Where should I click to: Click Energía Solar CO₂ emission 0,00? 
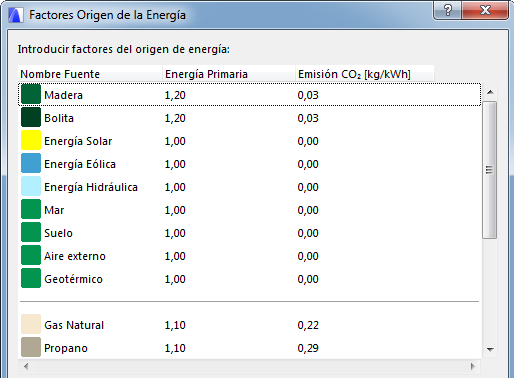(x=308, y=141)
